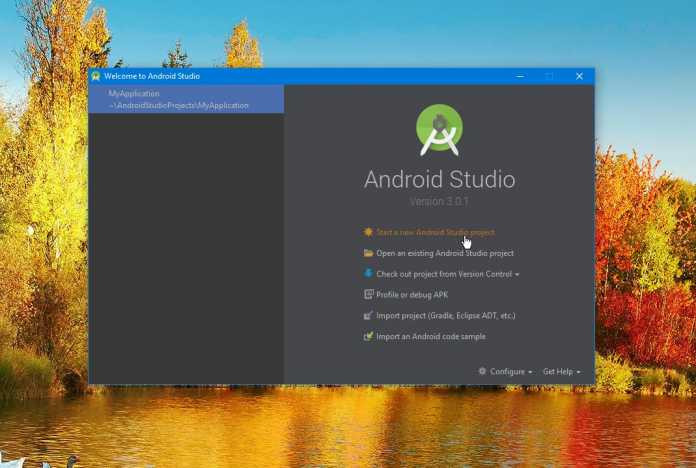
Task: Click the Android Studio title bar icon
Action: (x=96, y=76)
